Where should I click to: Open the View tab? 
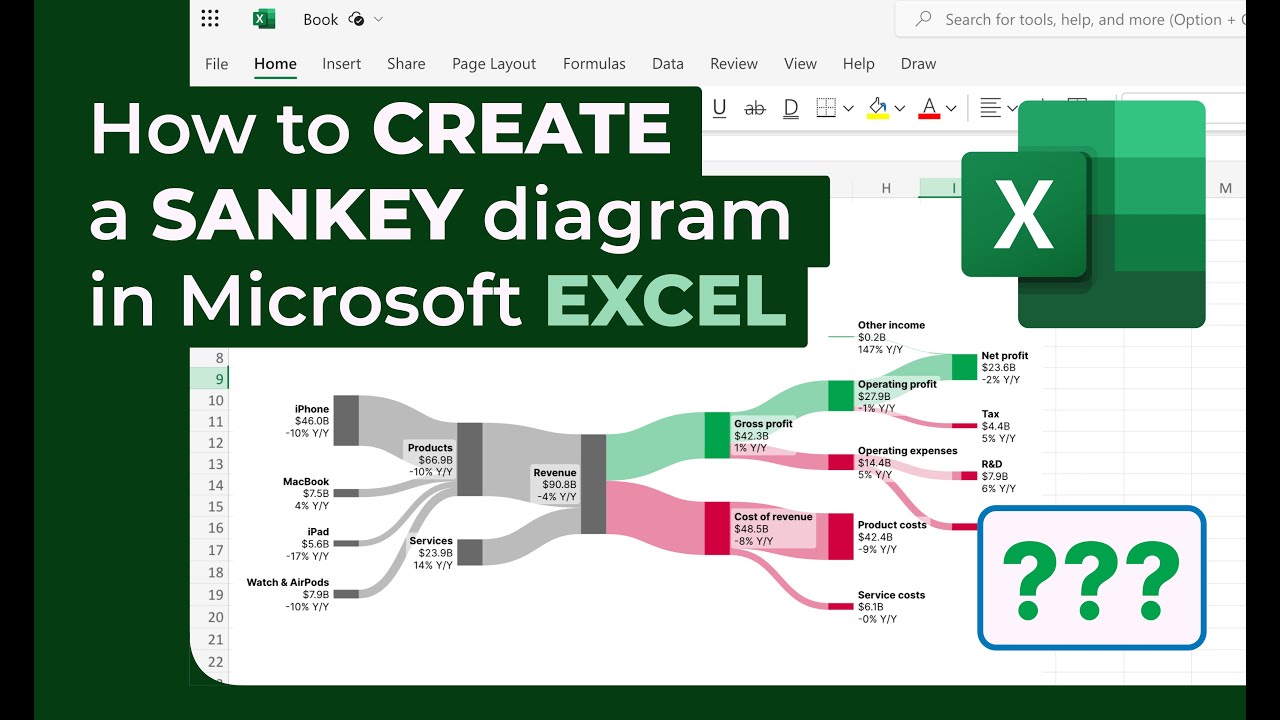800,63
